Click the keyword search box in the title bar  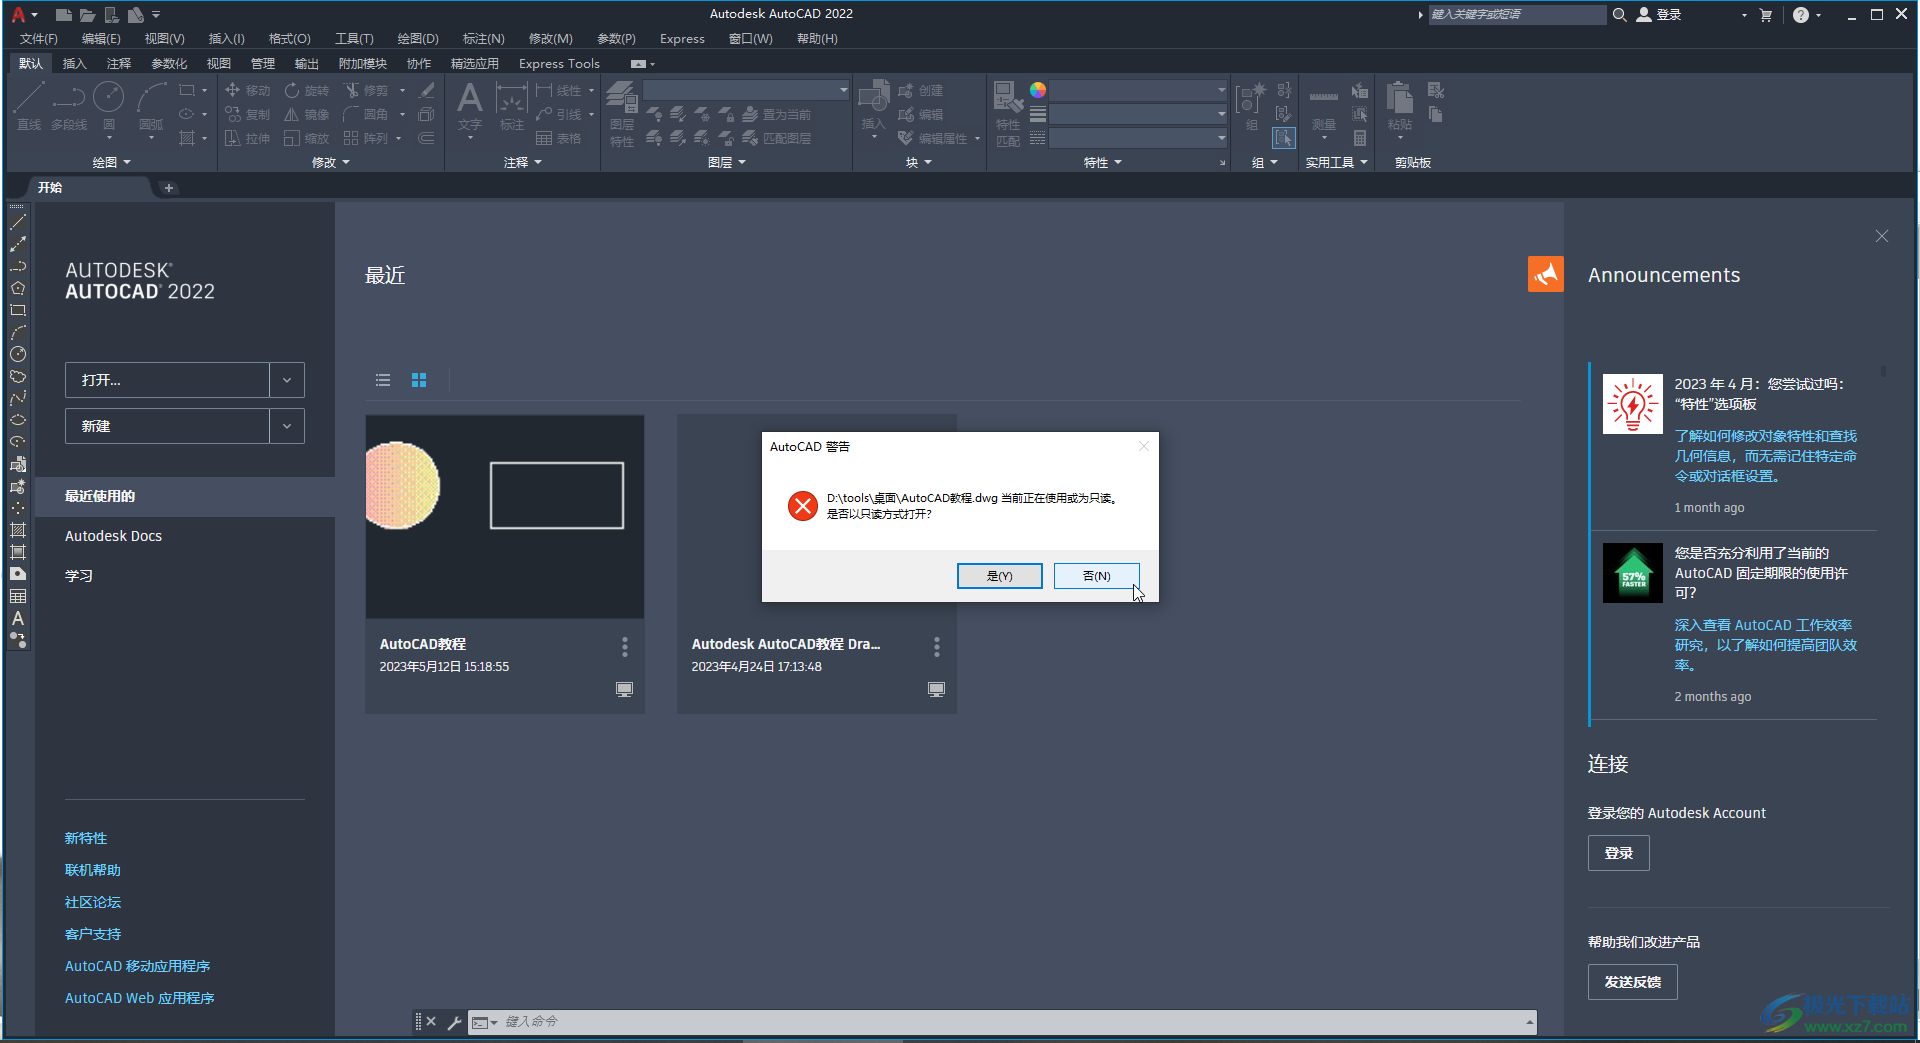point(1517,15)
